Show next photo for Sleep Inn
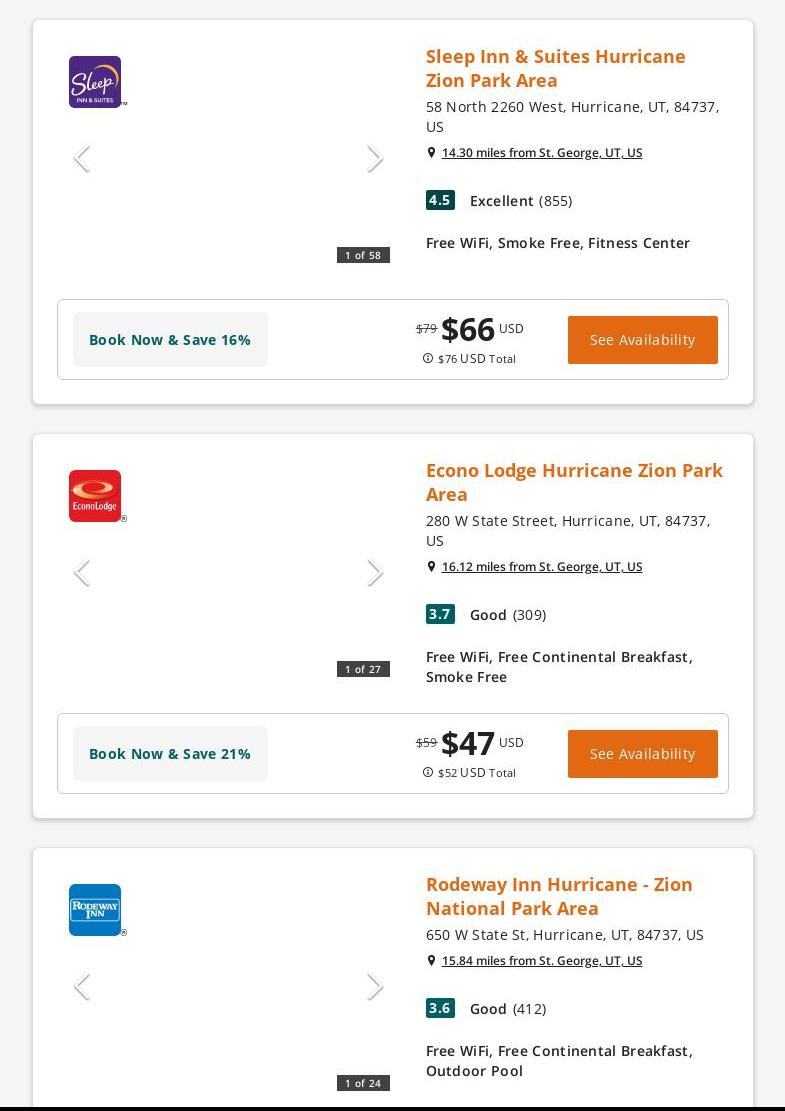This screenshot has width=785, height=1111. point(375,159)
